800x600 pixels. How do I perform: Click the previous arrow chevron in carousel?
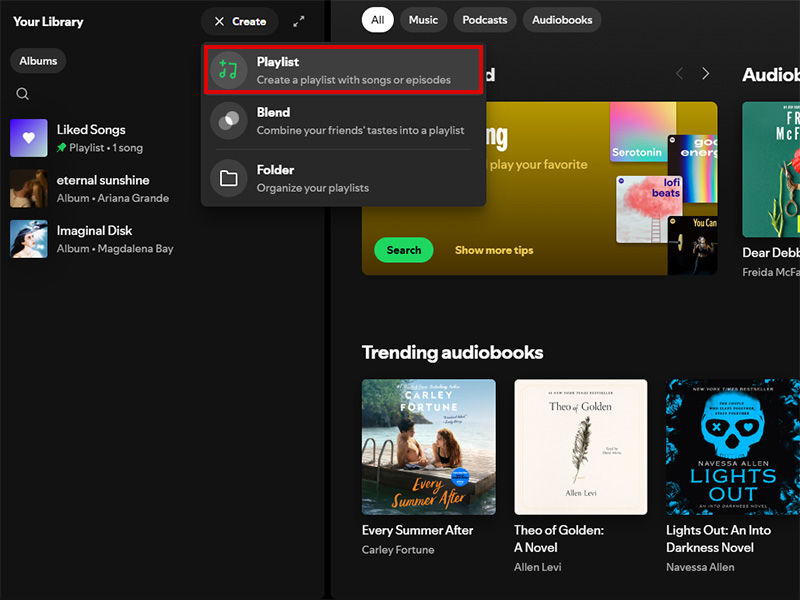coord(679,73)
